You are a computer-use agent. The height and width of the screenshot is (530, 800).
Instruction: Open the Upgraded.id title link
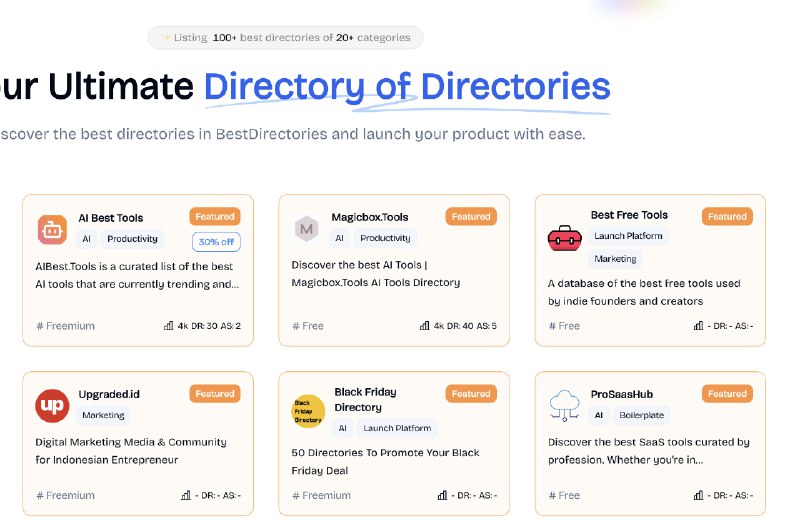tap(109, 394)
